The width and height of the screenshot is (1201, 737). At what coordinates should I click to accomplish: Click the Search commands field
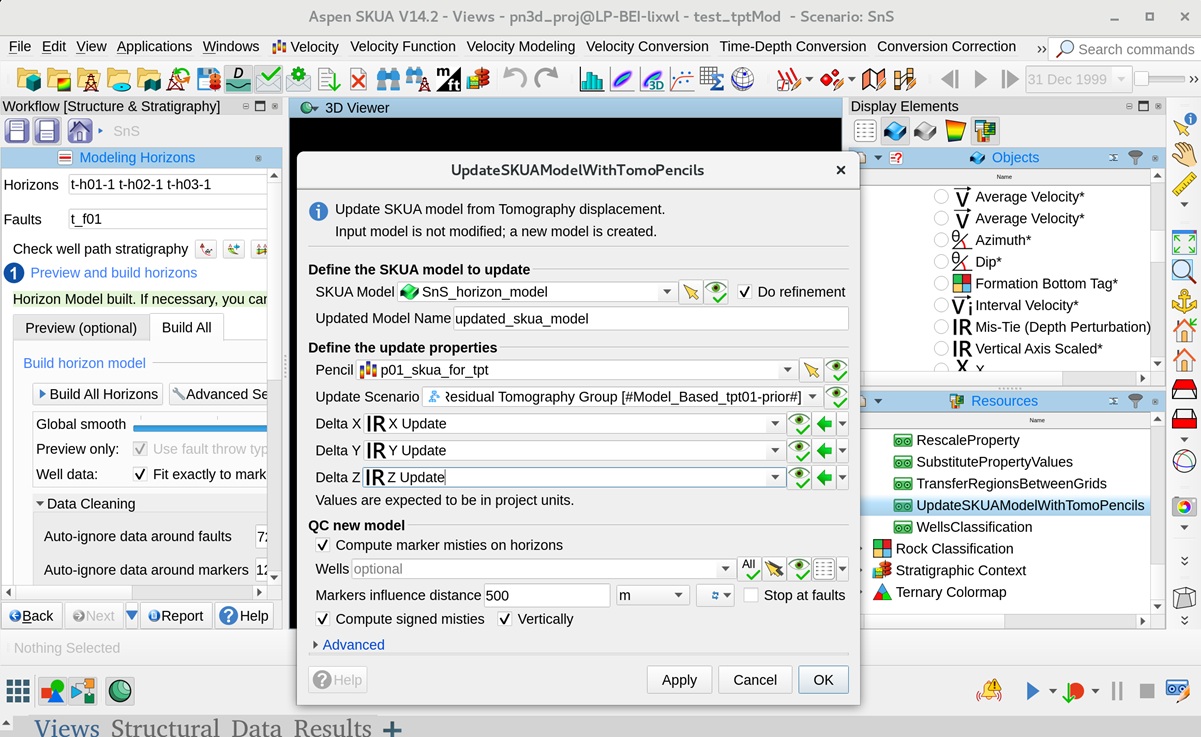click(x=1126, y=48)
